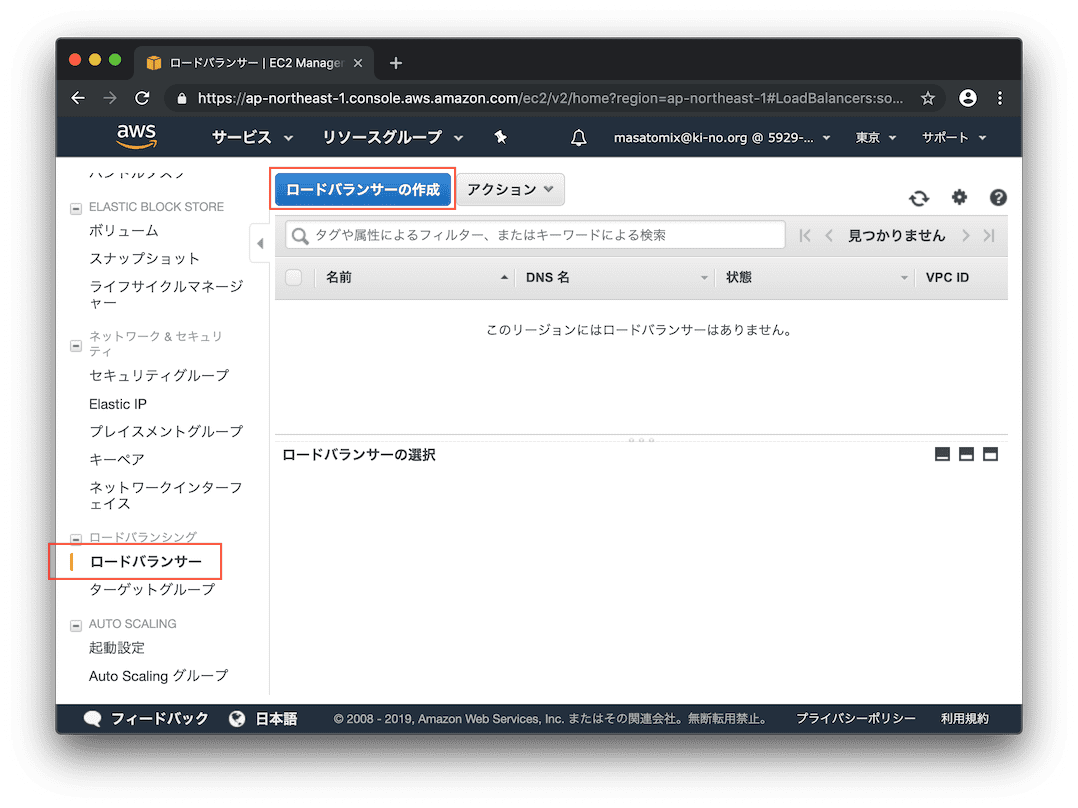Click the language globe icon in footer
The width and height of the screenshot is (1078, 808).
click(x=237, y=719)
